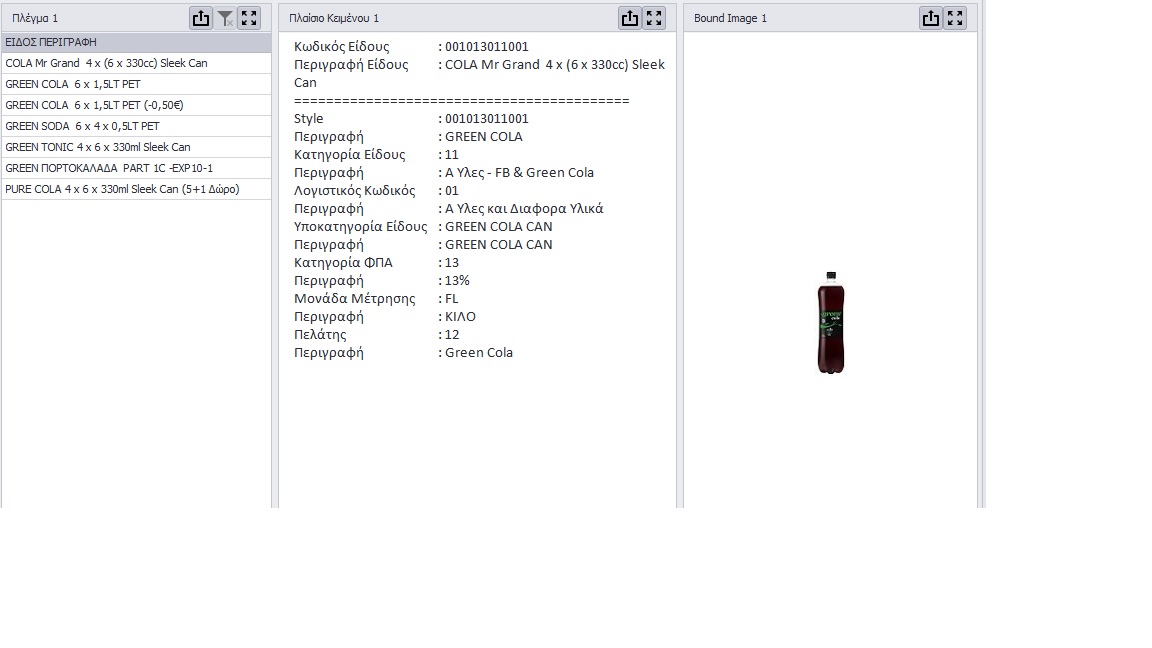Select row GREEN COLA 6 x 1,5LT PET

pos(137,84)
